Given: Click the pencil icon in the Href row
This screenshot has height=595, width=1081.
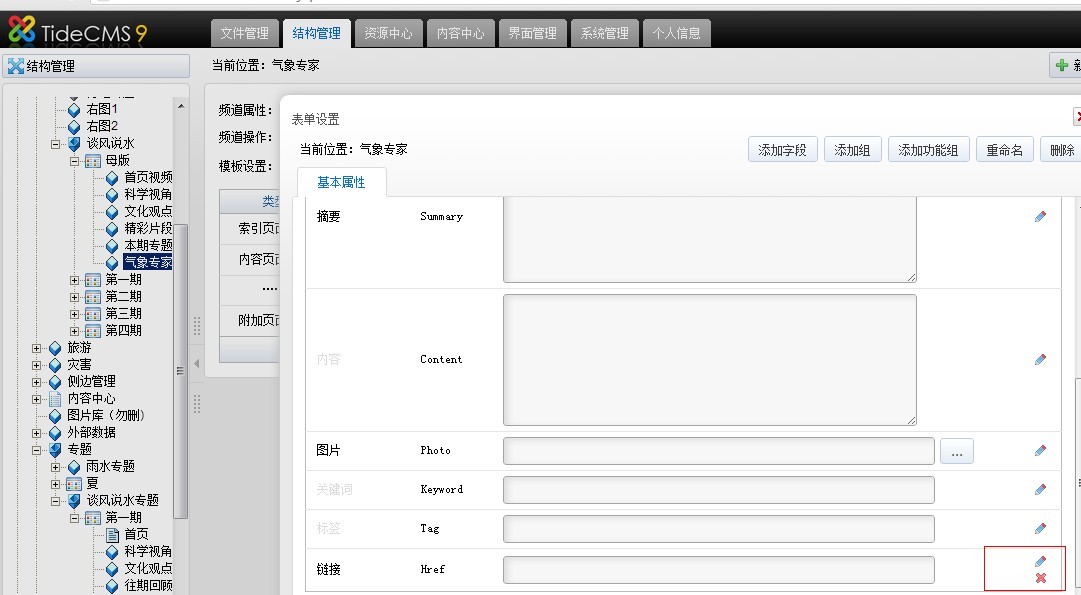Looking at the screenshot, I should (1040, 562).
